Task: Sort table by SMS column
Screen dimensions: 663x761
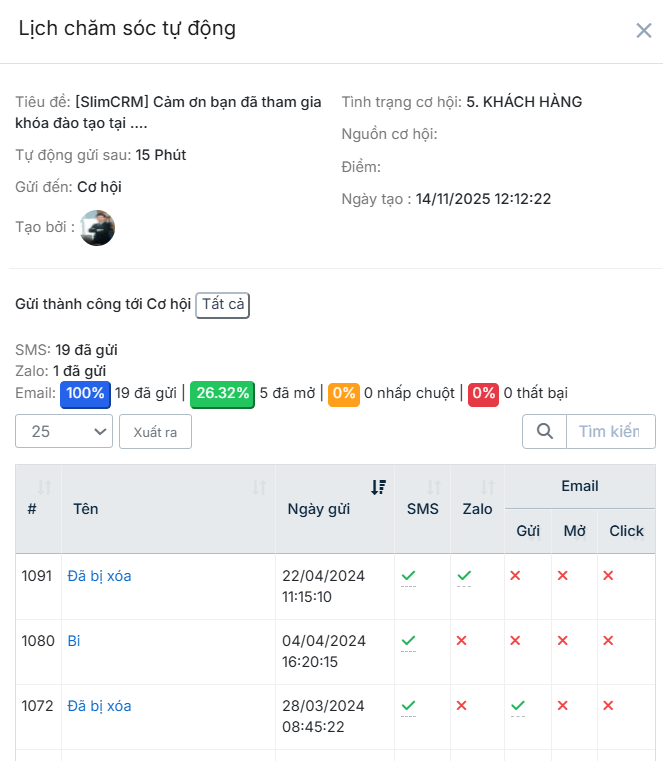Action: 434,487
